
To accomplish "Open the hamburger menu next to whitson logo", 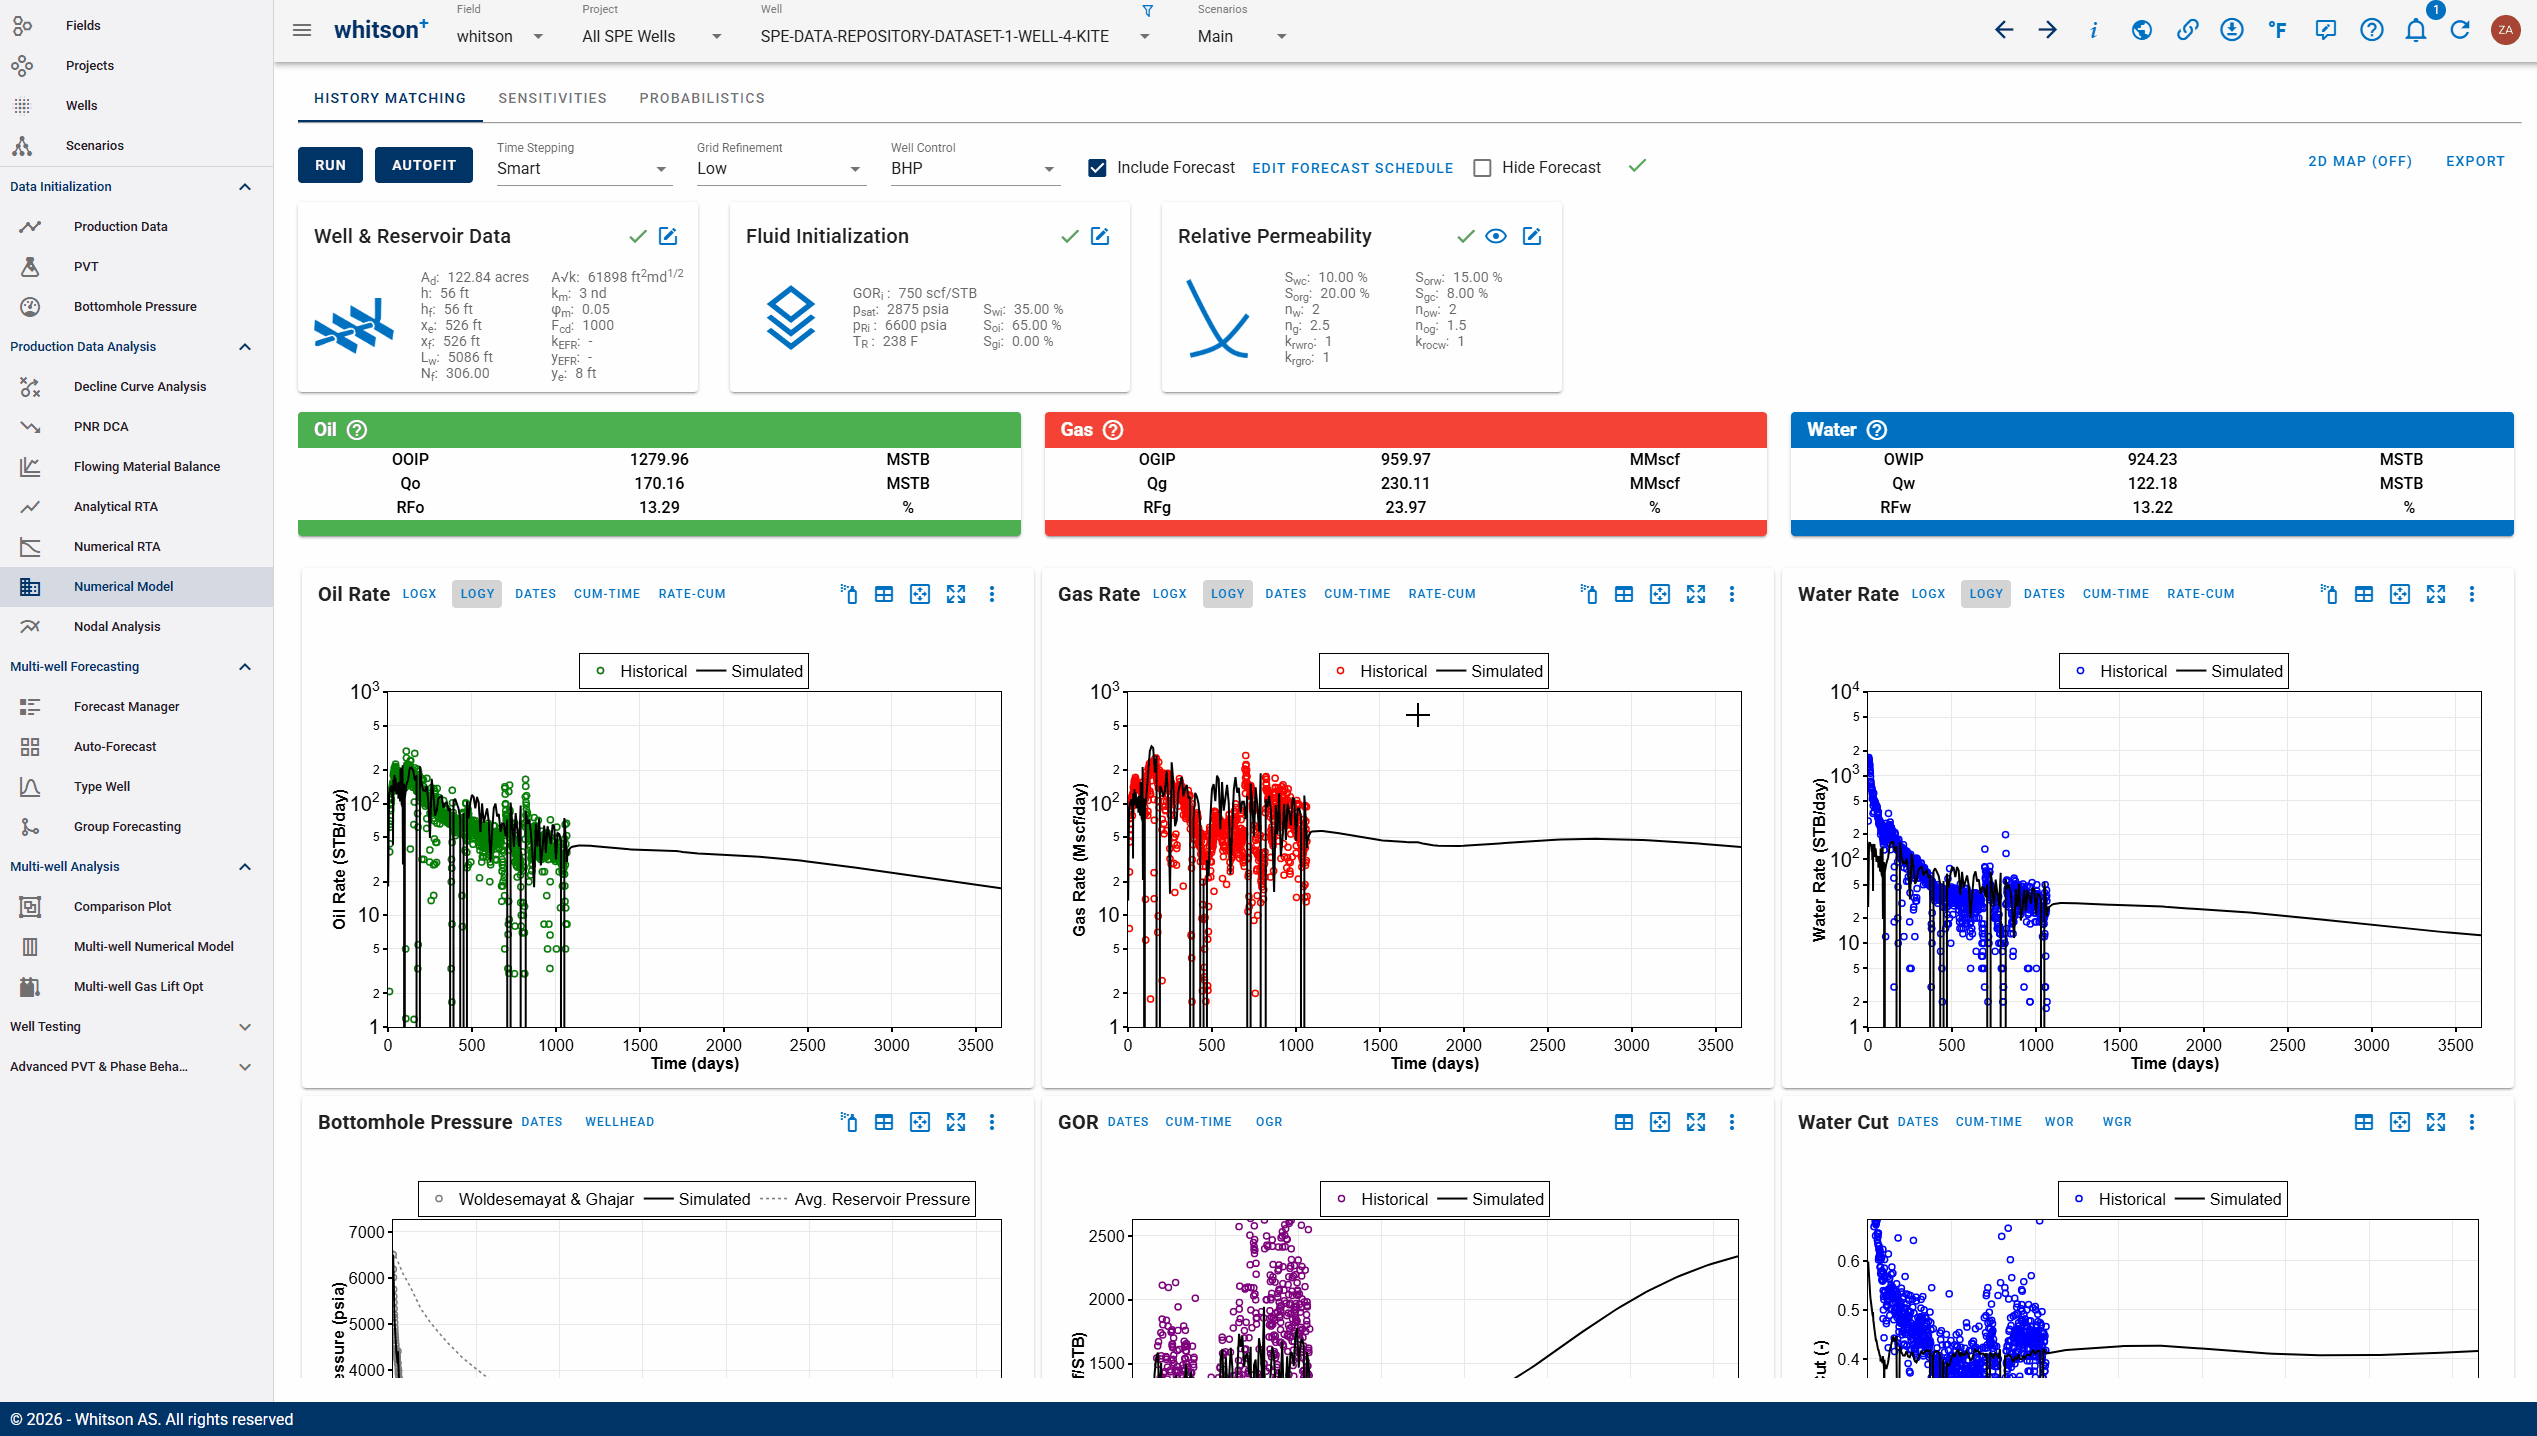I will coord(302,30).
